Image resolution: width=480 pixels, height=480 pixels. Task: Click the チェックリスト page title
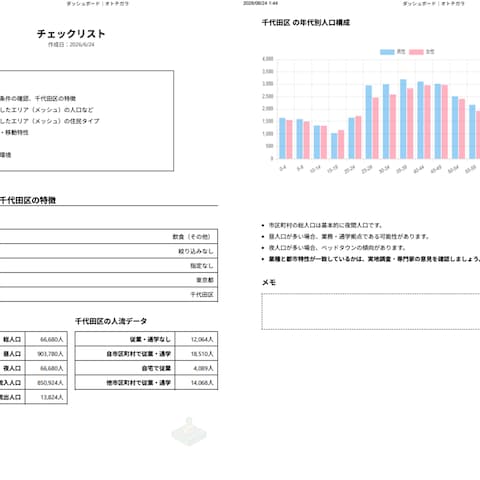coord(71,34)
